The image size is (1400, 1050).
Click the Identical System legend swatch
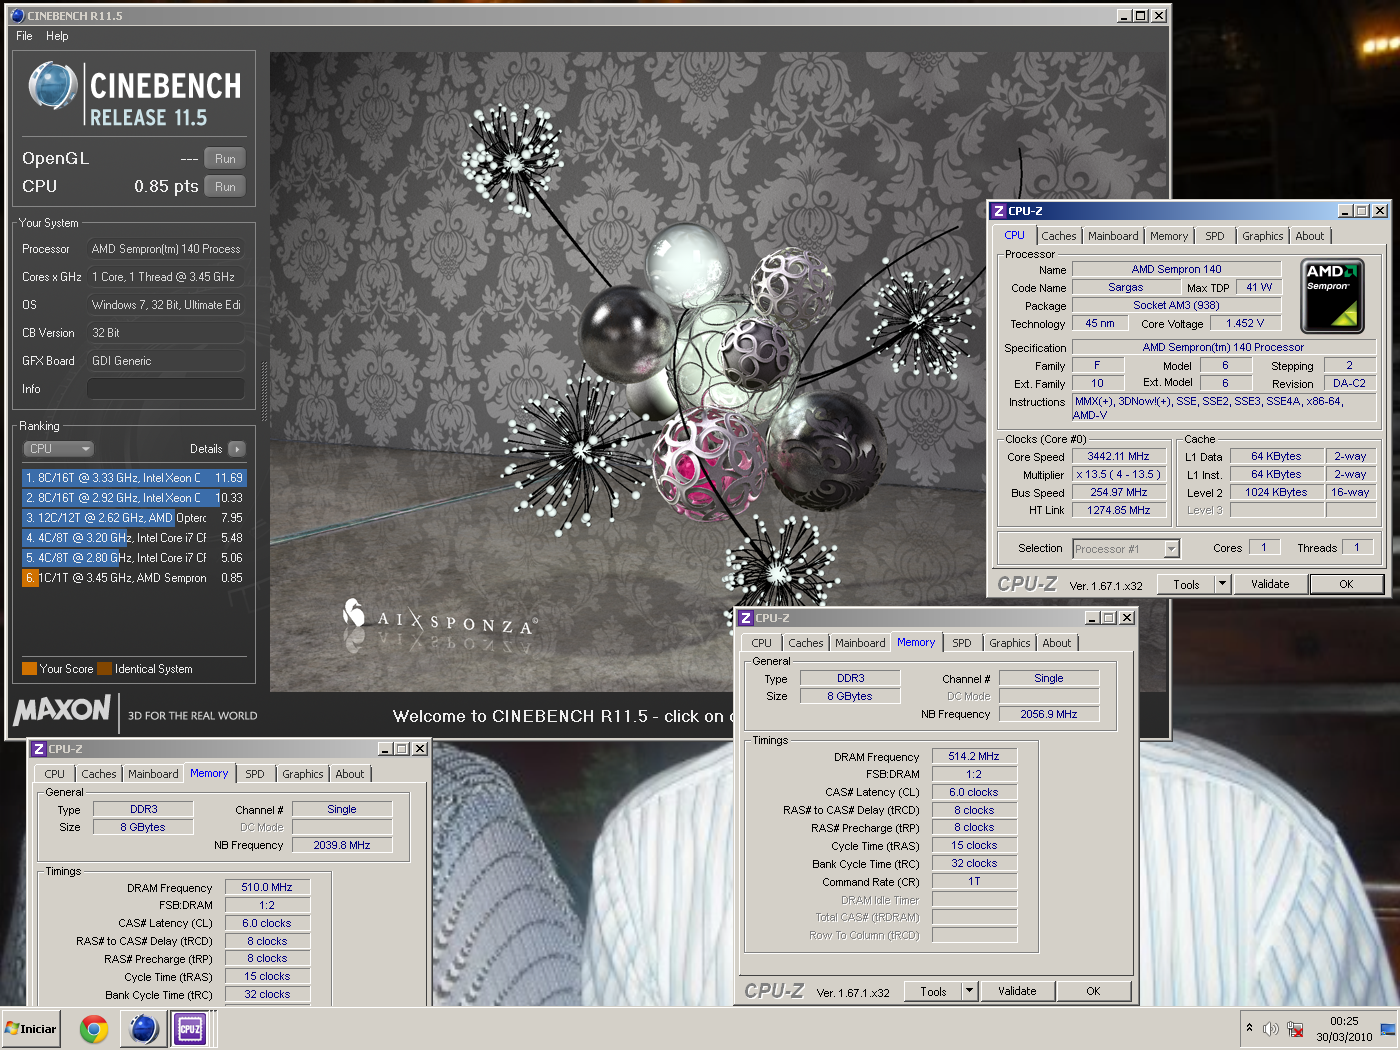(104, 669)
